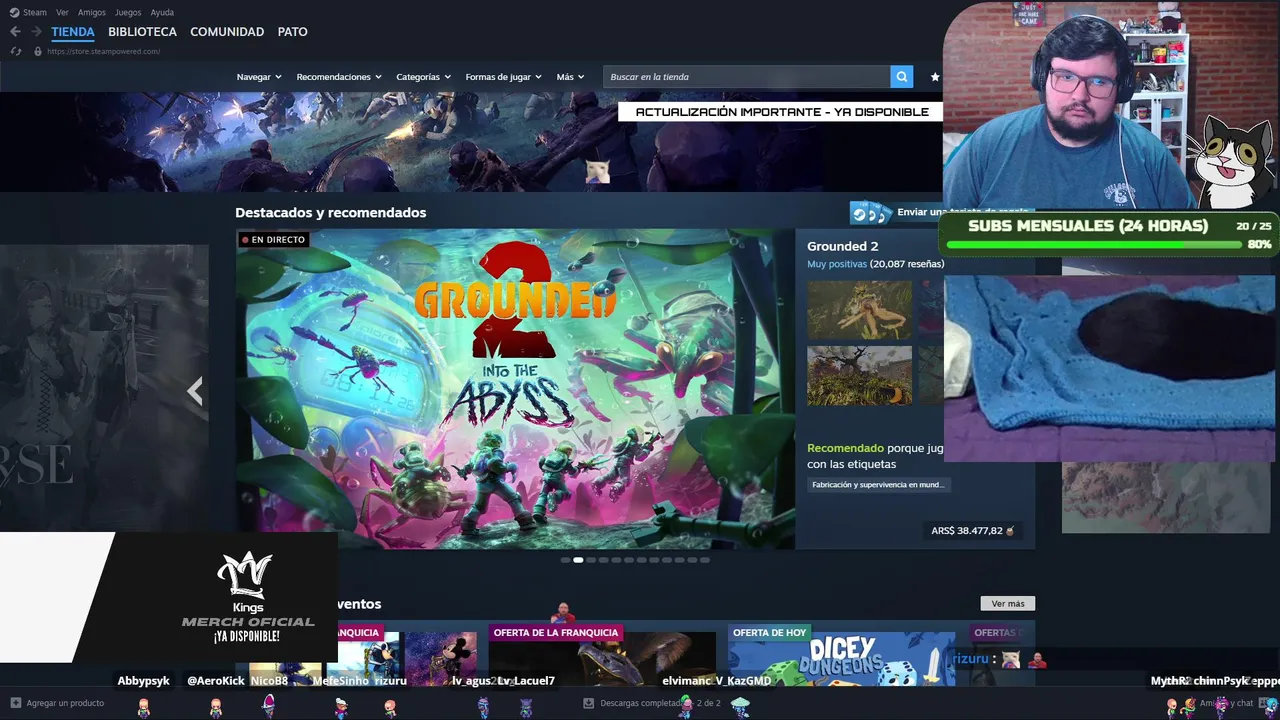
Task: Switch to the BIBLIOTECA tab
Action: (x=142, y=32)
